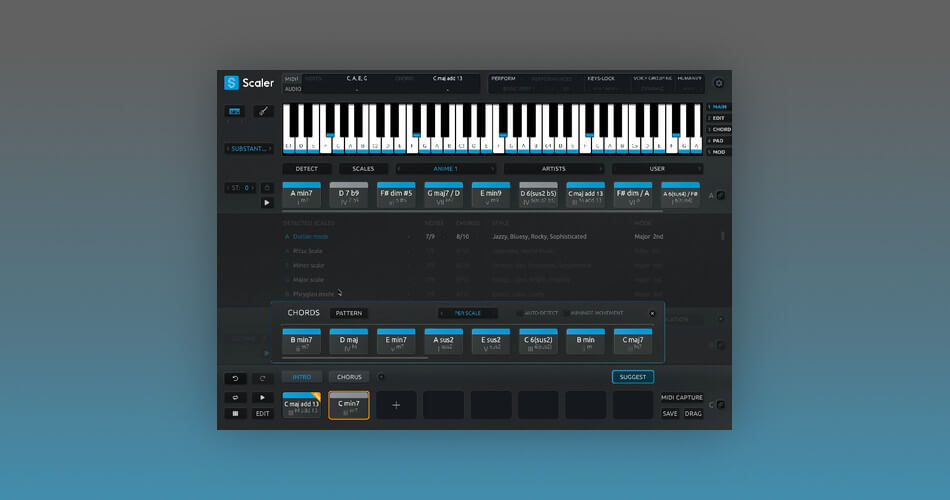This screenshot has height=500, width=950.
Task: Click the undo arrow icon
Action: (x=235, y=378)
